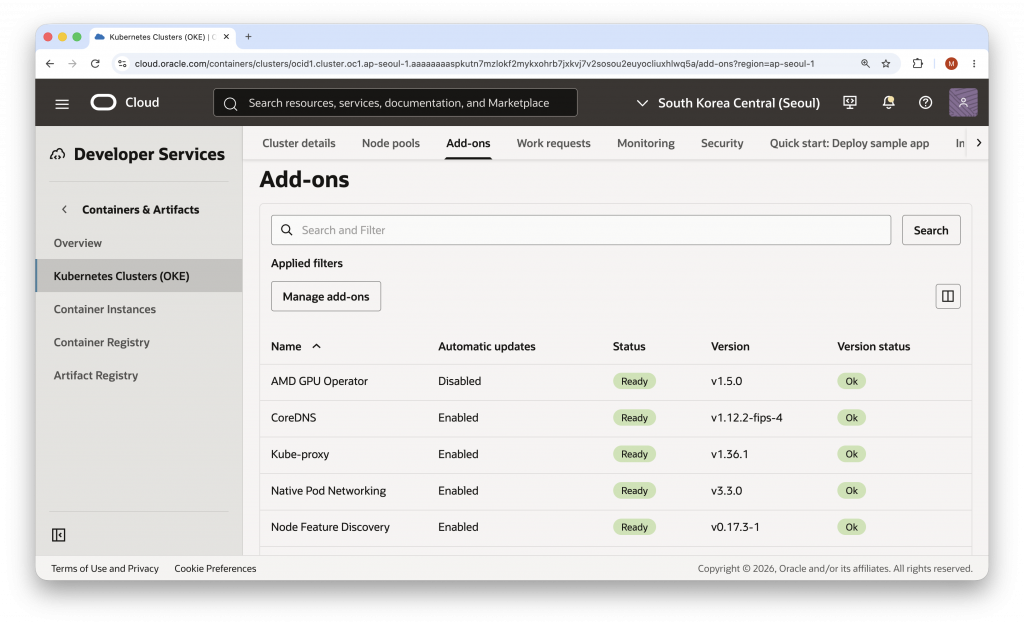View site information icon in address bar
The width and height of the screenshot is (1024, 627).
122,63
